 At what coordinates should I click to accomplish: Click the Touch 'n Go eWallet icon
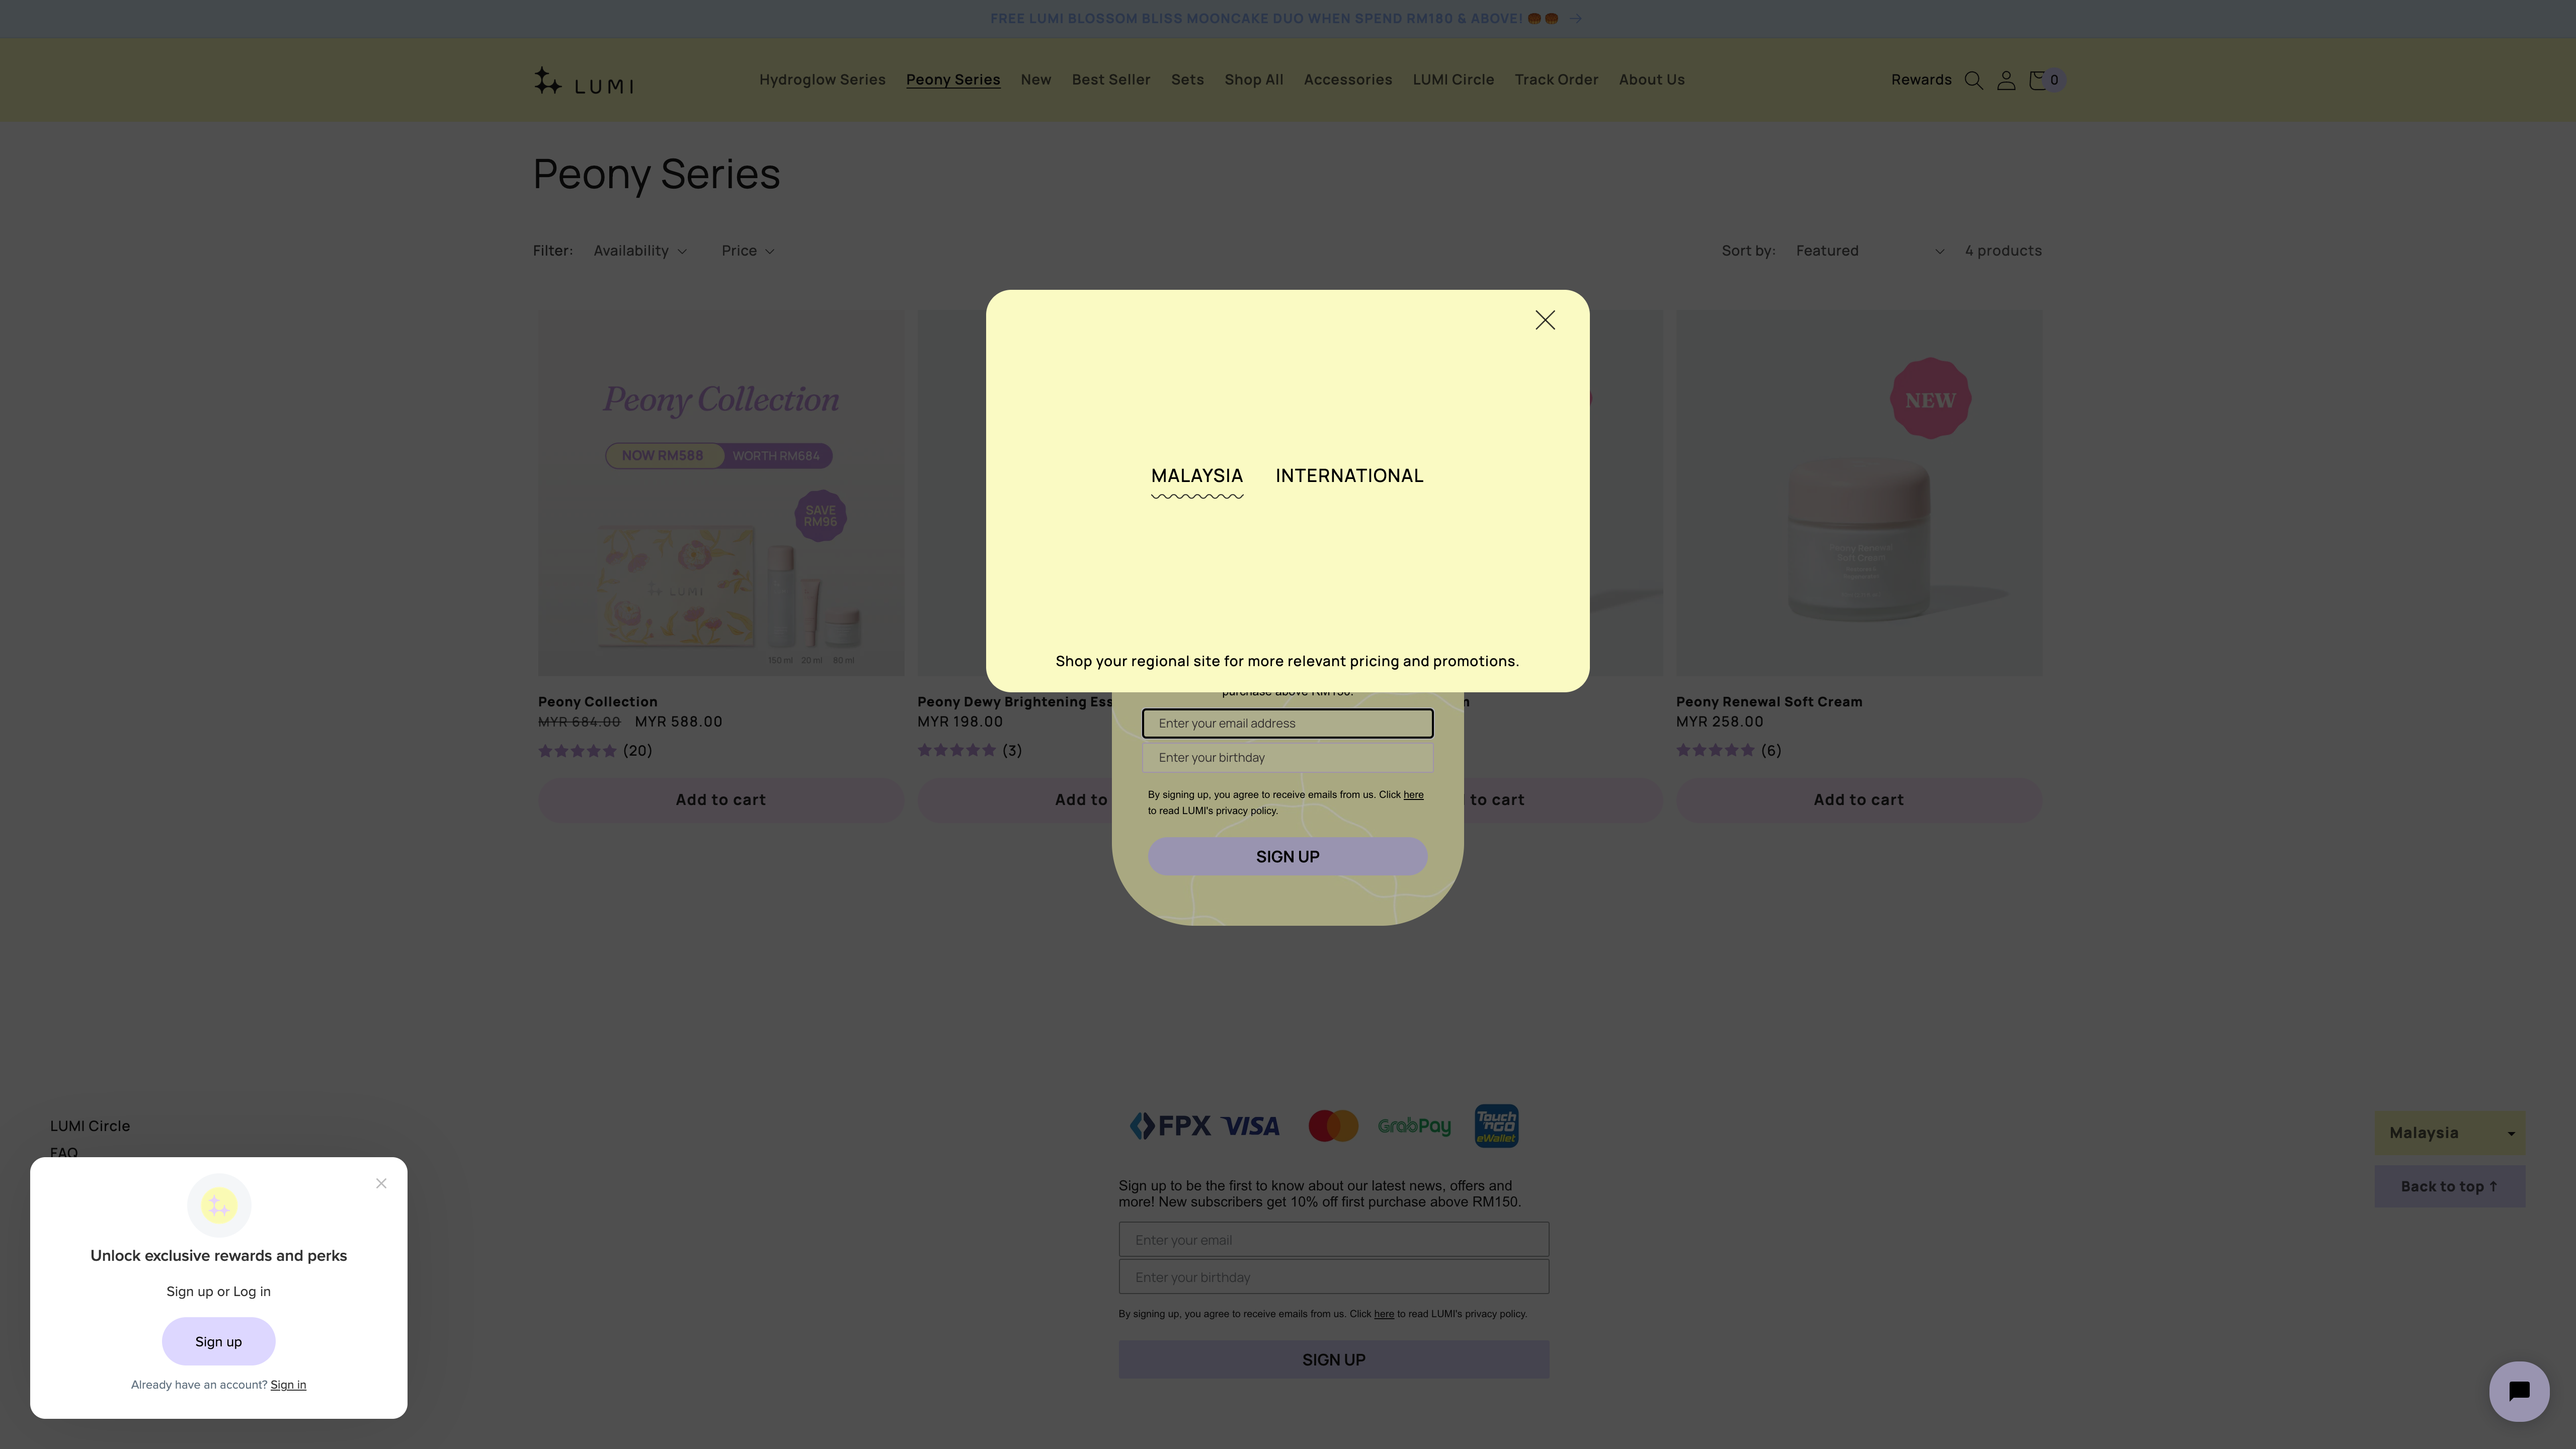pos(1496,1125)
